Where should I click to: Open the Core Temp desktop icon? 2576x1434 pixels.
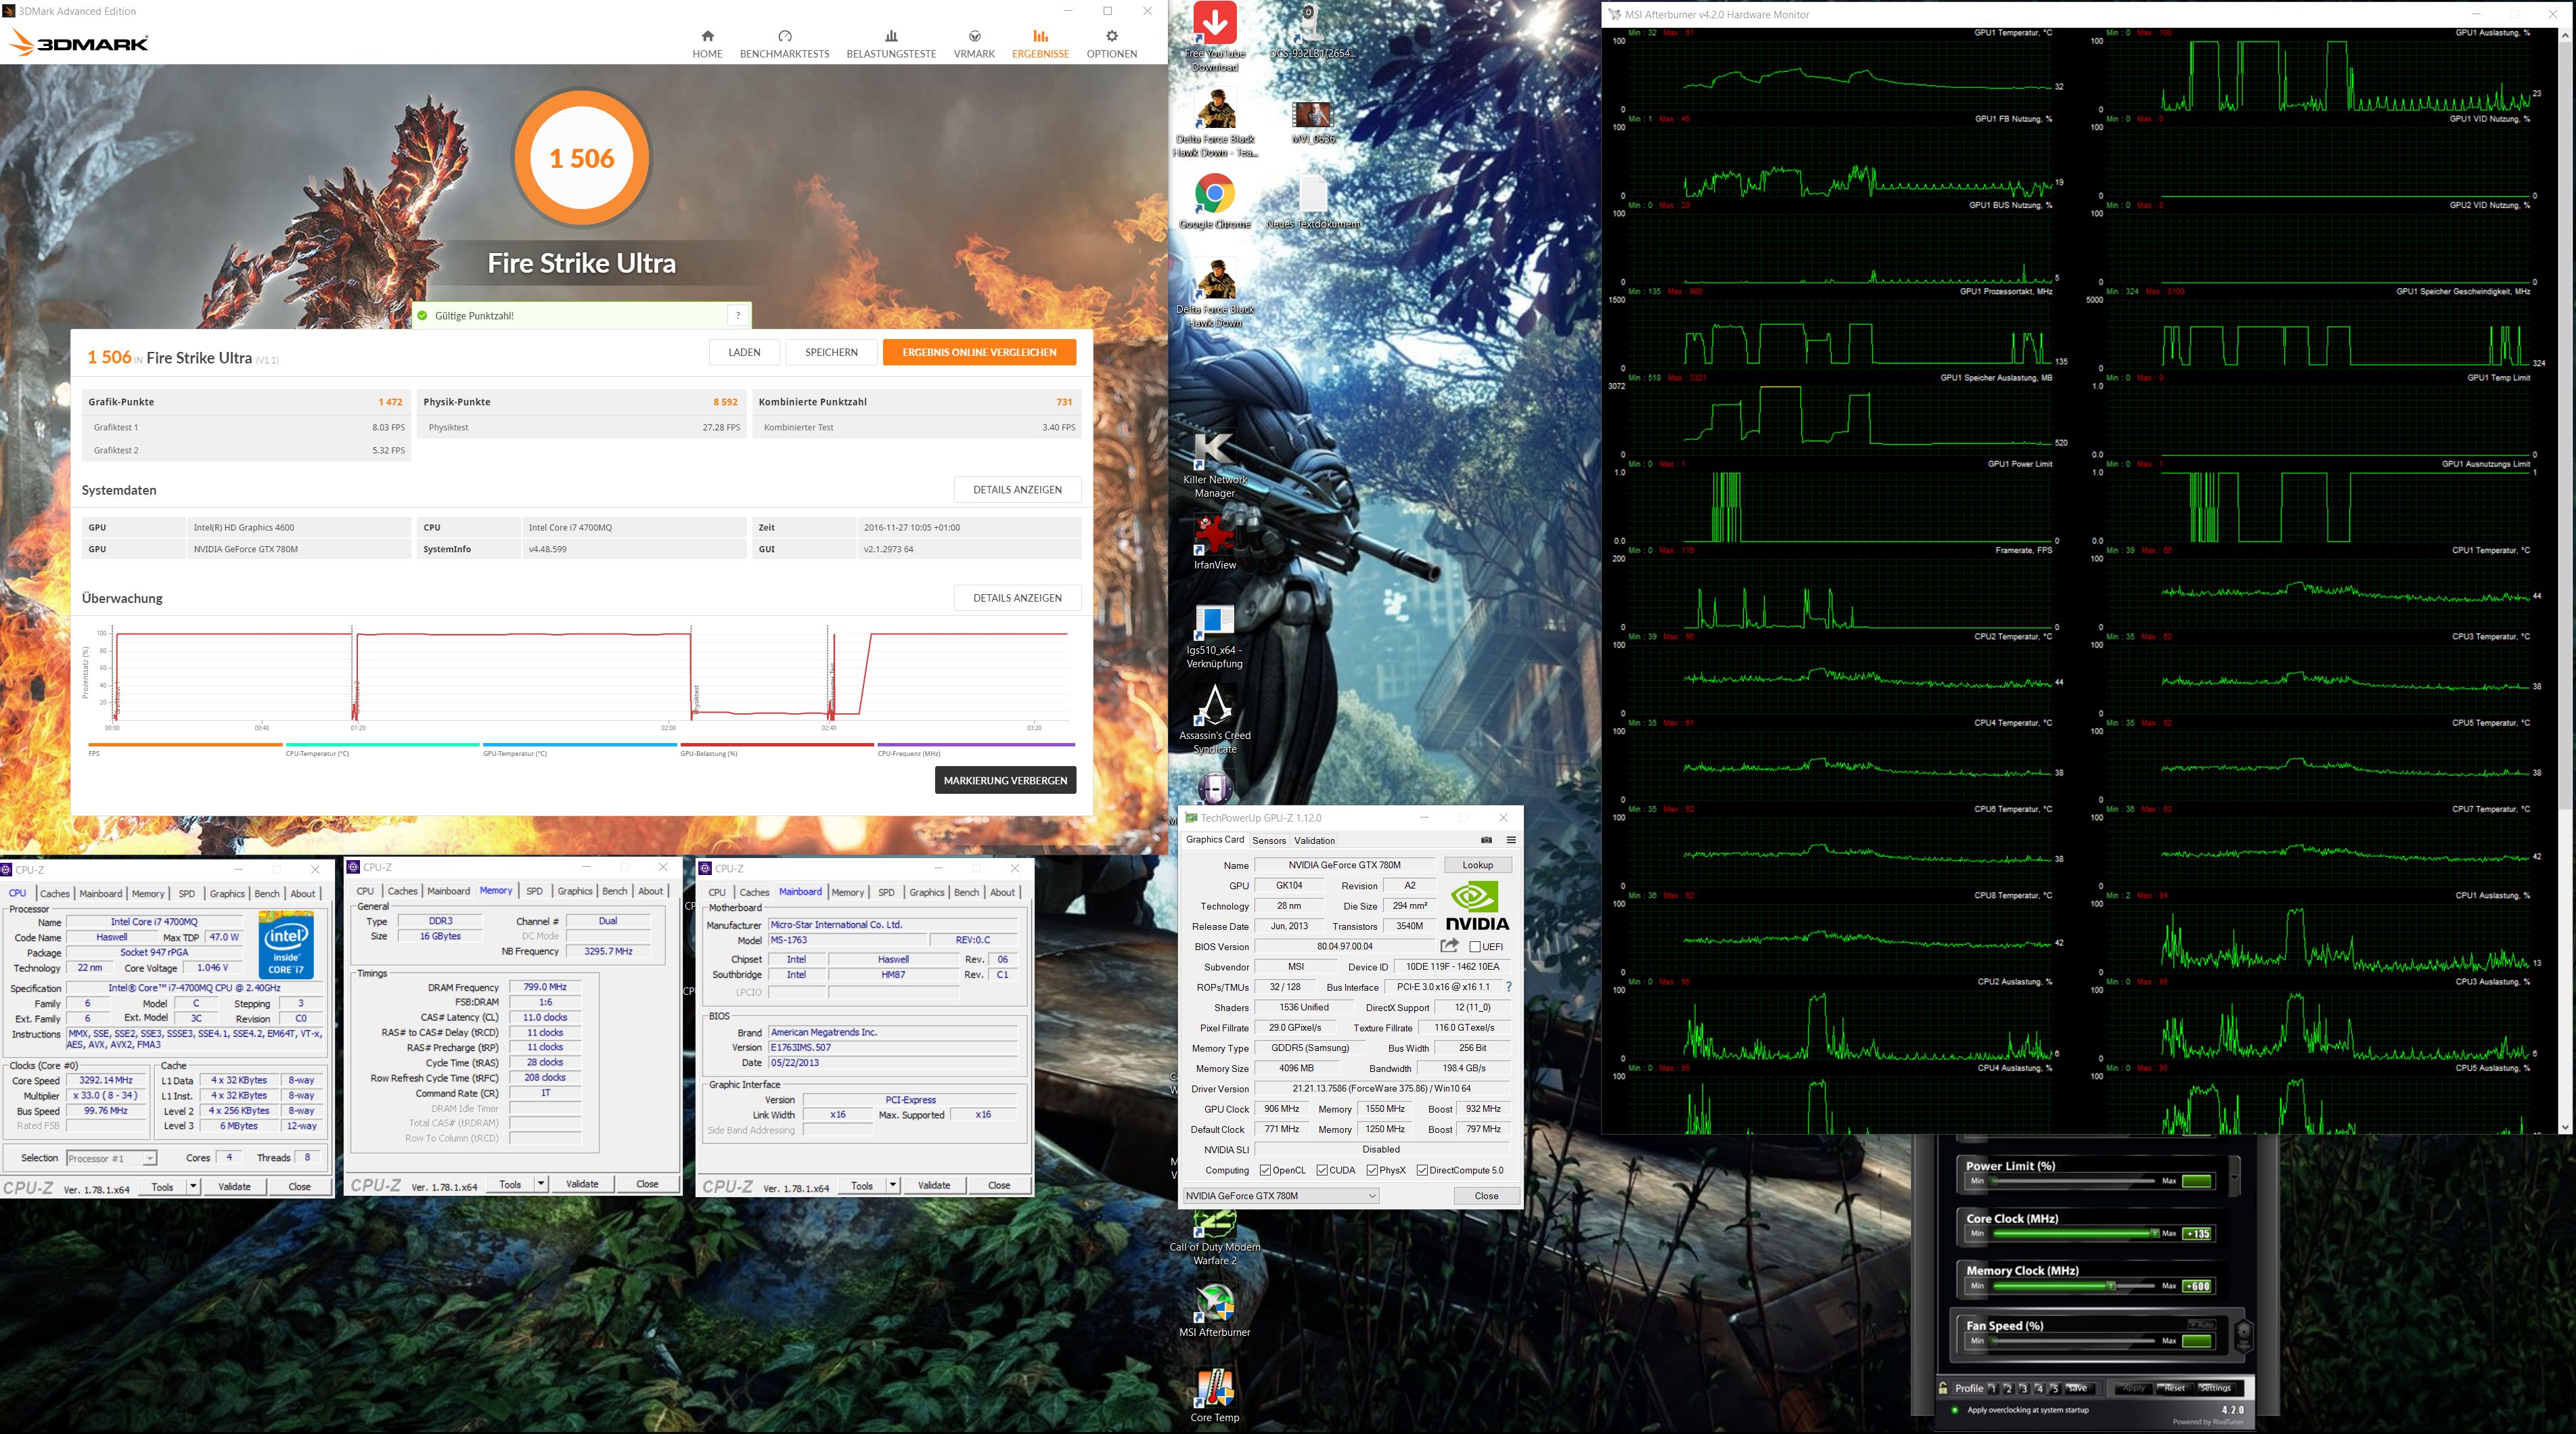[x=1215, y=1396]
